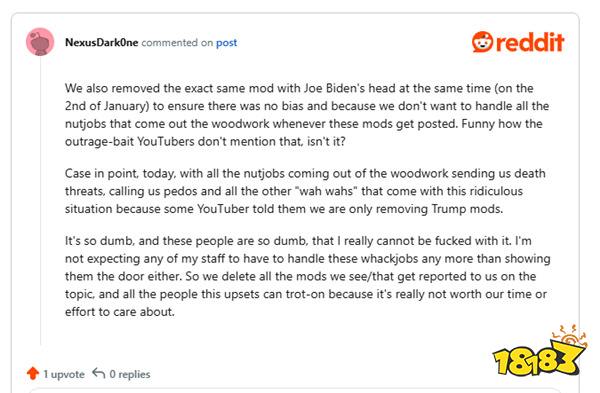This screenshot has width=600, height=393.
Task: Open the blue "post" link
Action: click(x=226, y=43)
